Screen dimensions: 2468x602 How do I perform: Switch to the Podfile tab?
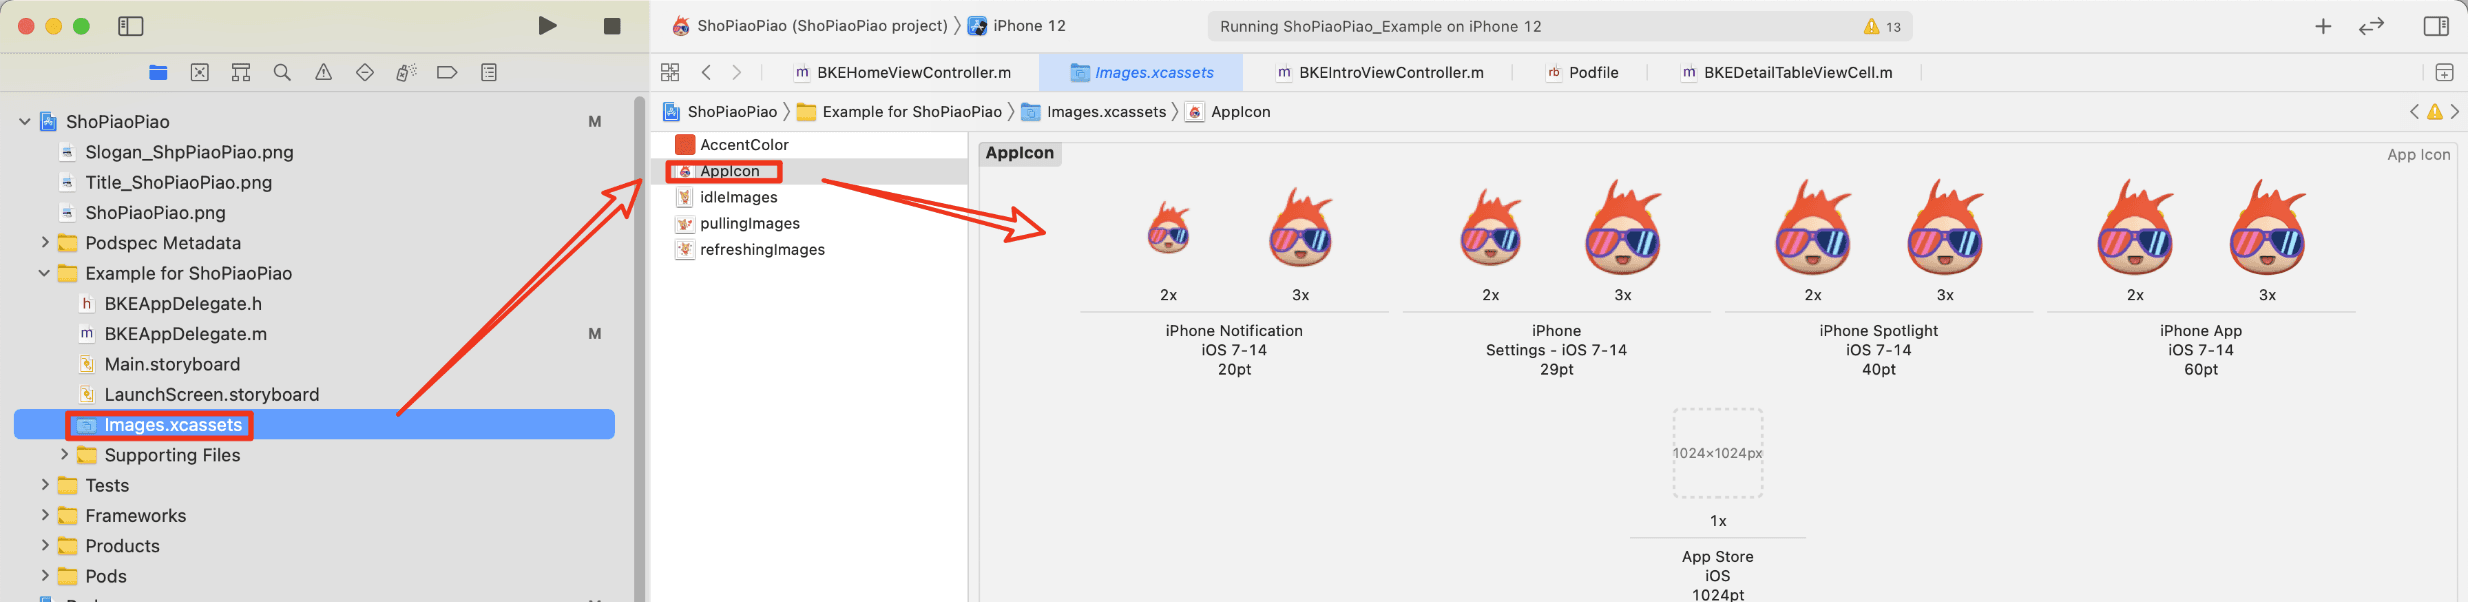1582,72
